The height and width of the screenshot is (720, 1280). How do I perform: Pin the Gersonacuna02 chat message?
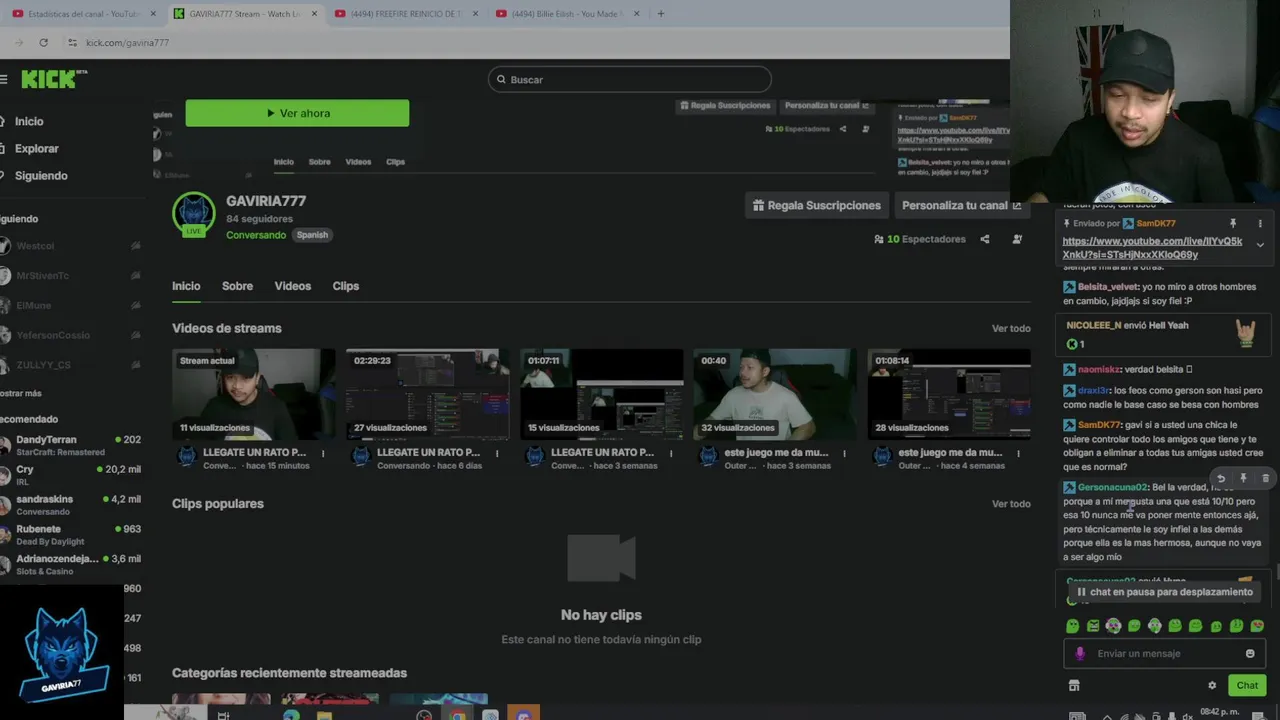(x=1243, y=479)
